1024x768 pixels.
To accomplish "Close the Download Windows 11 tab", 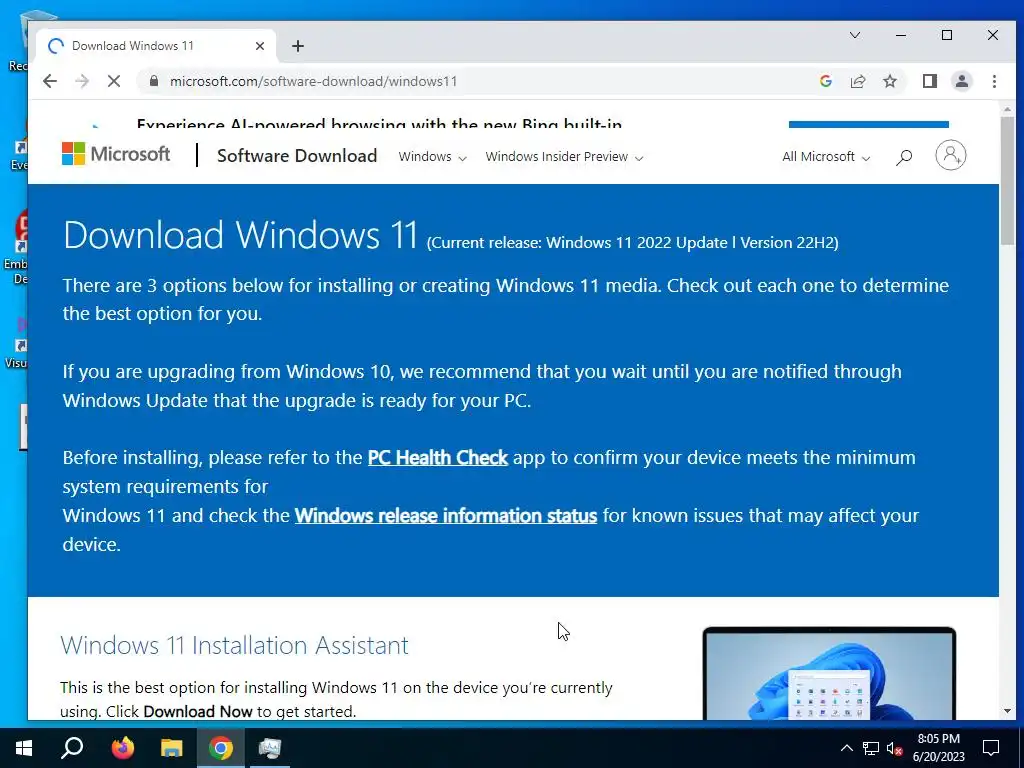I will point(259,46).
